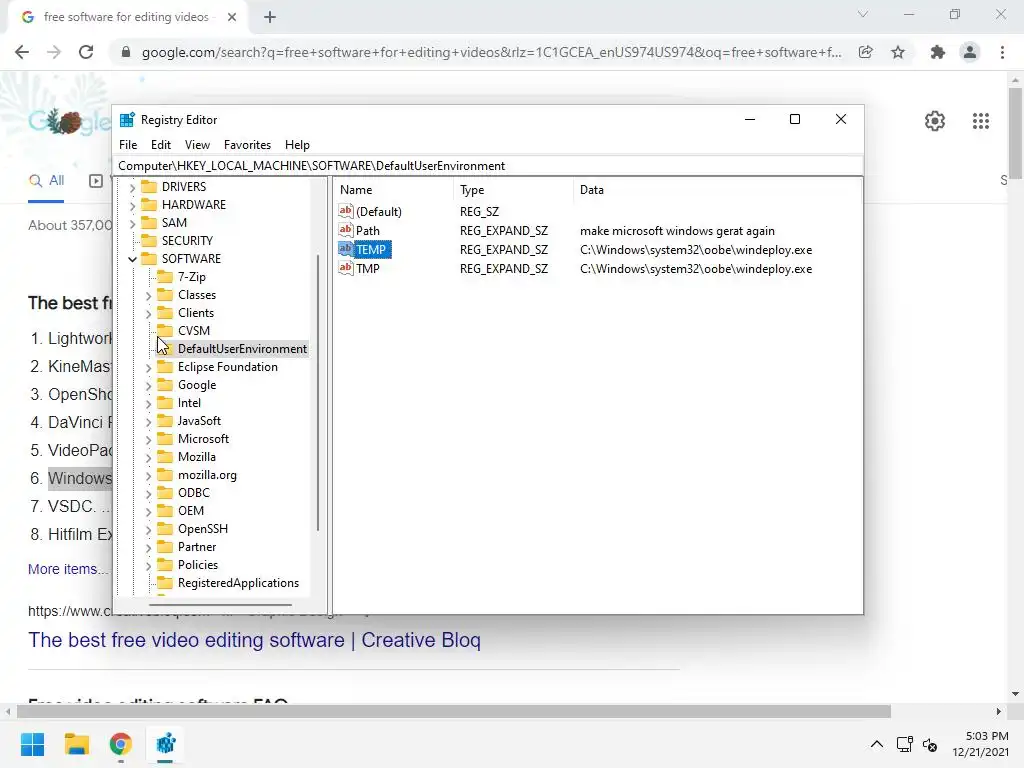
Task: Select the RegisteredApplications key
Action: [238, 583]
